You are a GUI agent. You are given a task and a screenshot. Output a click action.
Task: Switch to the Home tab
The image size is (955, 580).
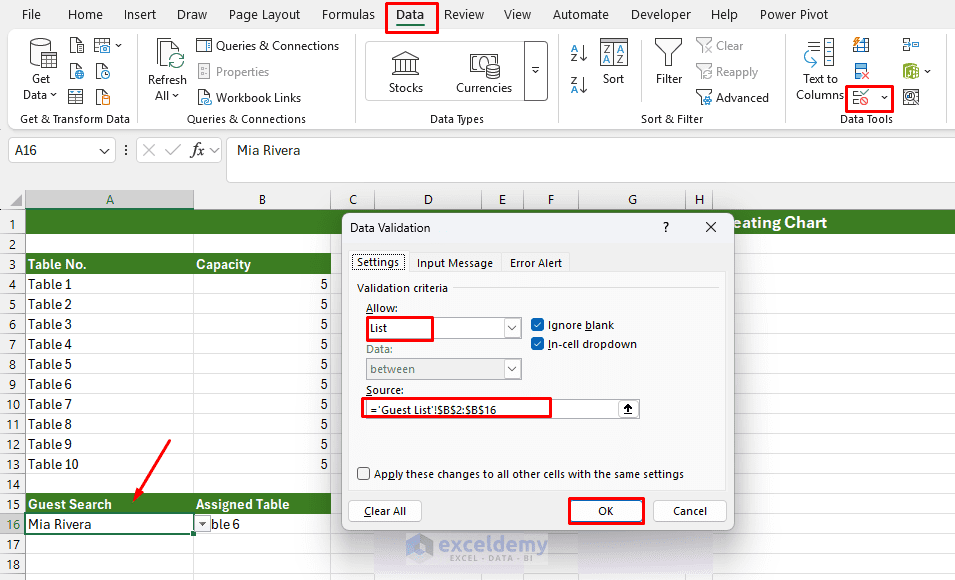pos(85,15)
